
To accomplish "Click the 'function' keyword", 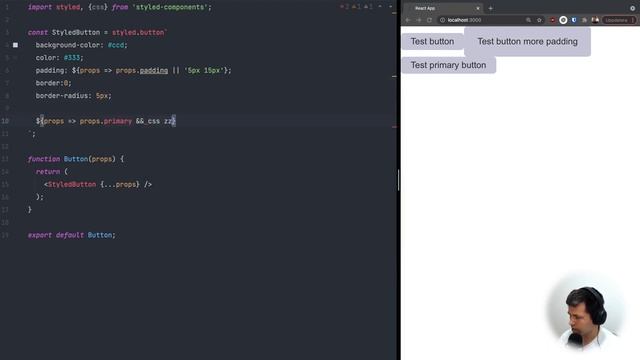I will [44, 159].
